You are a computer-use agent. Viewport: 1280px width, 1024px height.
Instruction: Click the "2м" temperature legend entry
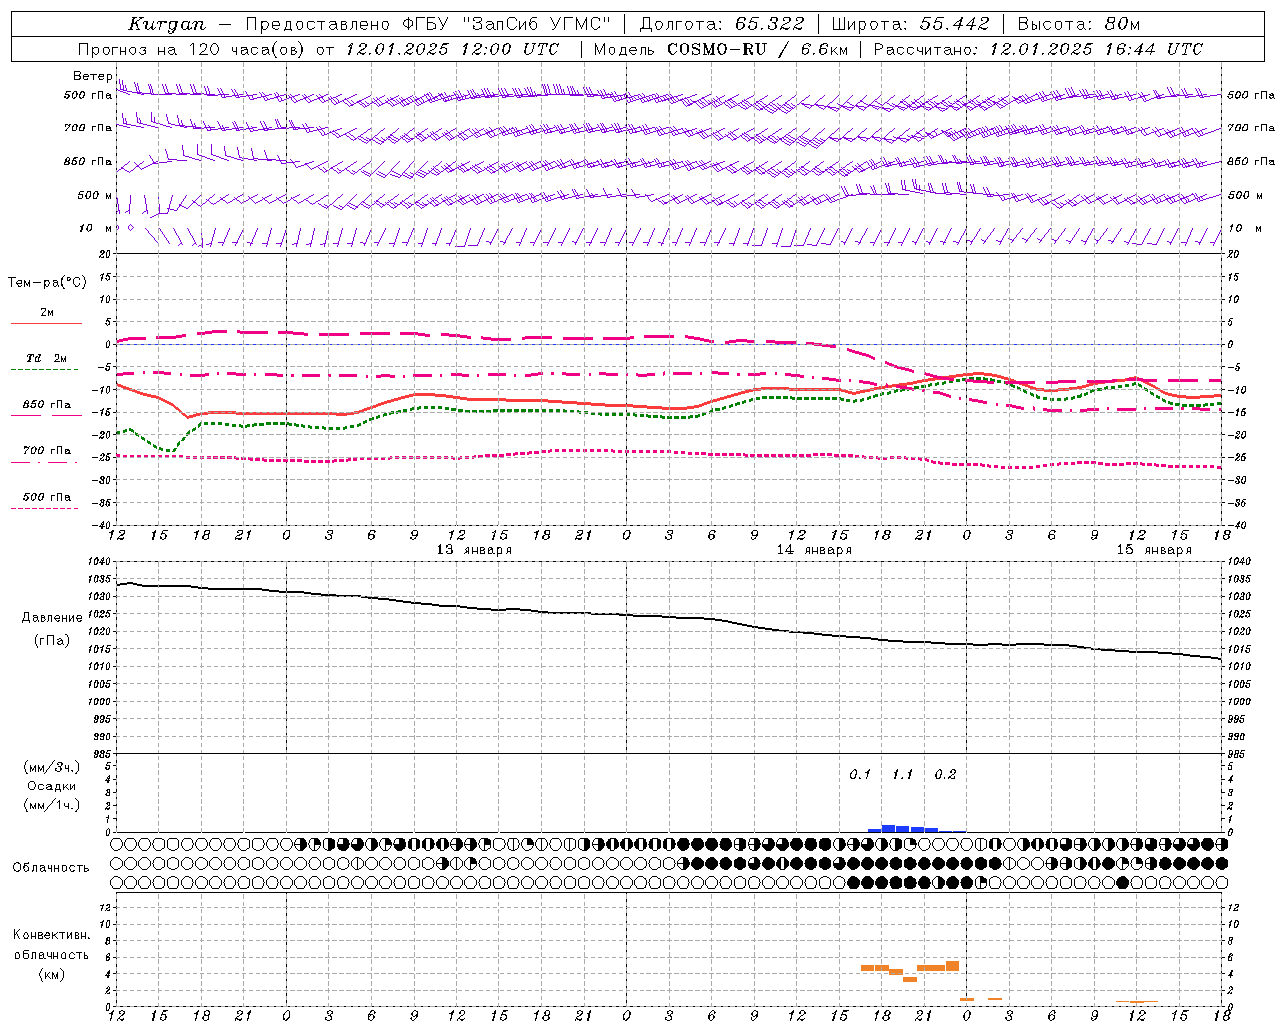pos(47,313)
